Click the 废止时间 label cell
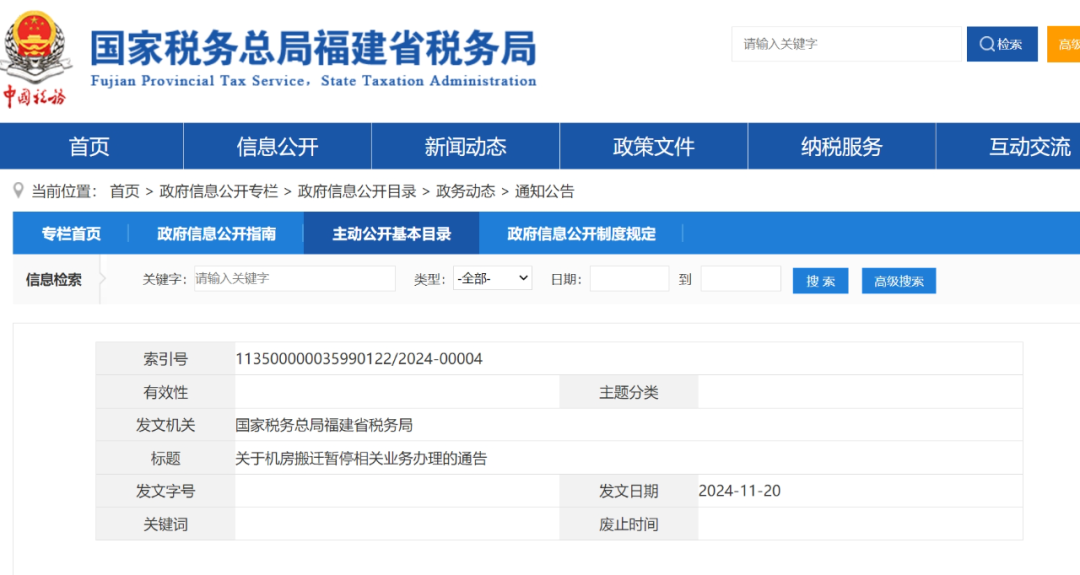Screen dimensions: 1080x575 click(628, 524)
